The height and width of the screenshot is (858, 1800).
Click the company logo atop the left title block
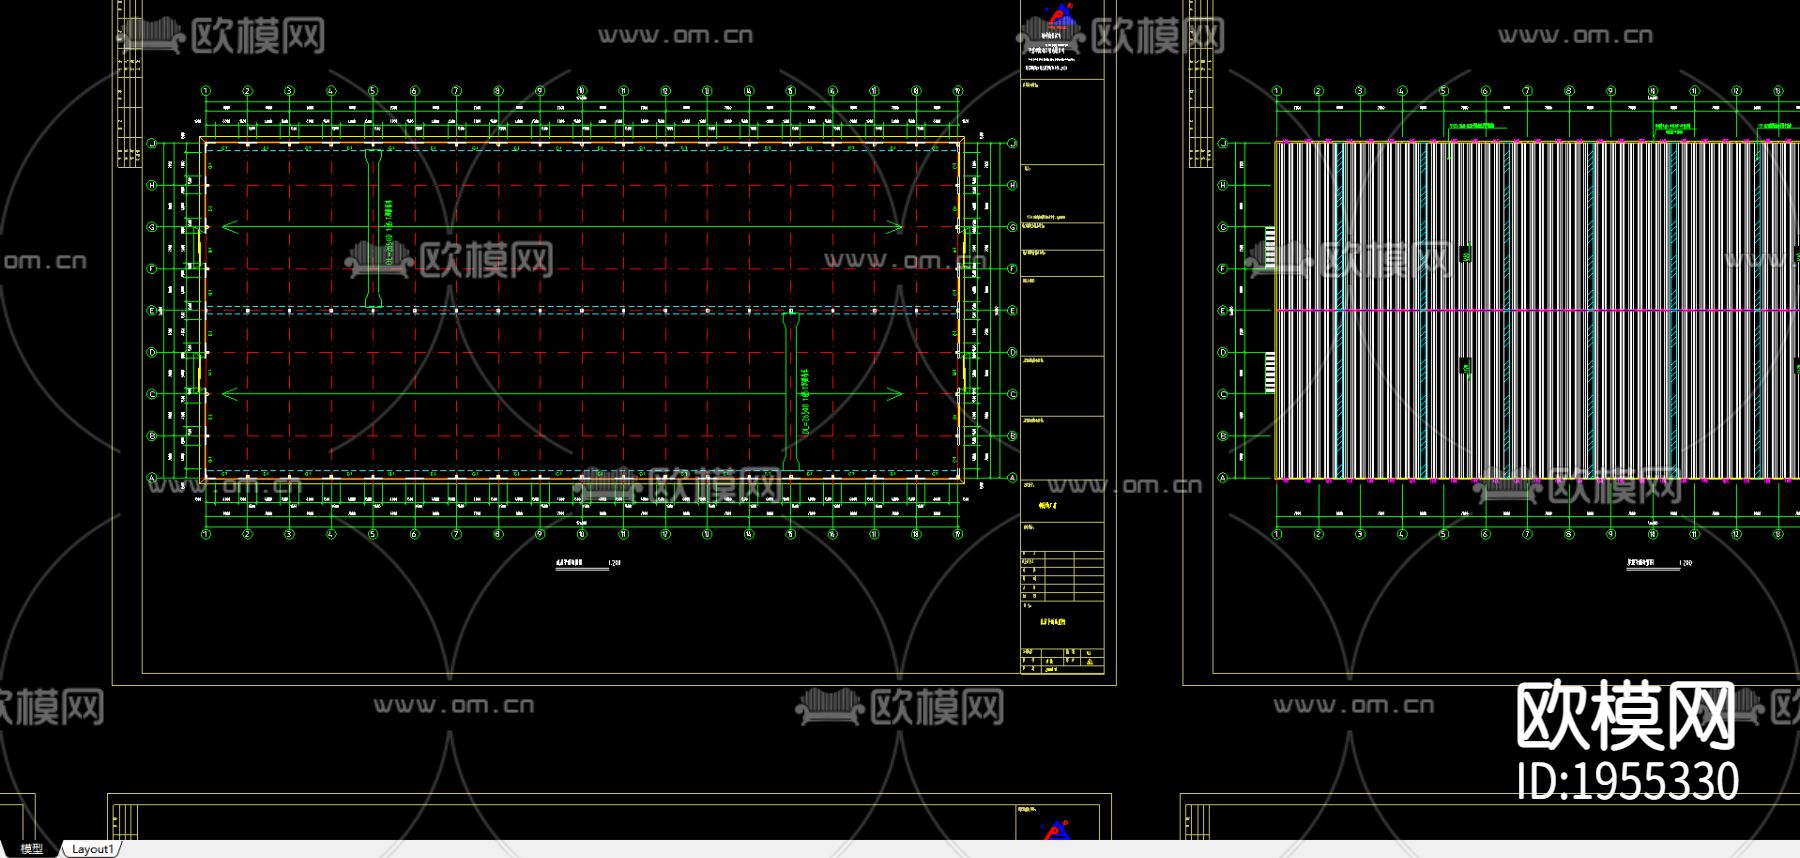[1059, 16]
